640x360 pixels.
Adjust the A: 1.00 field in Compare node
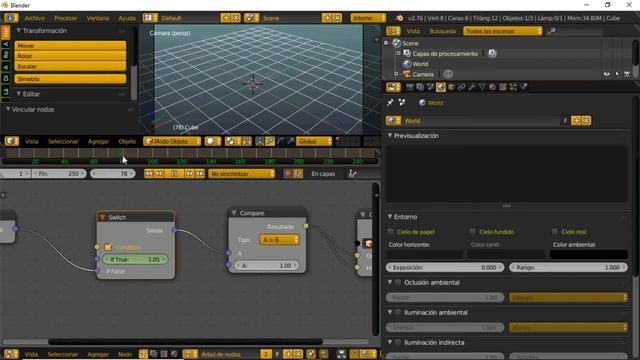[x=267, y=265]
